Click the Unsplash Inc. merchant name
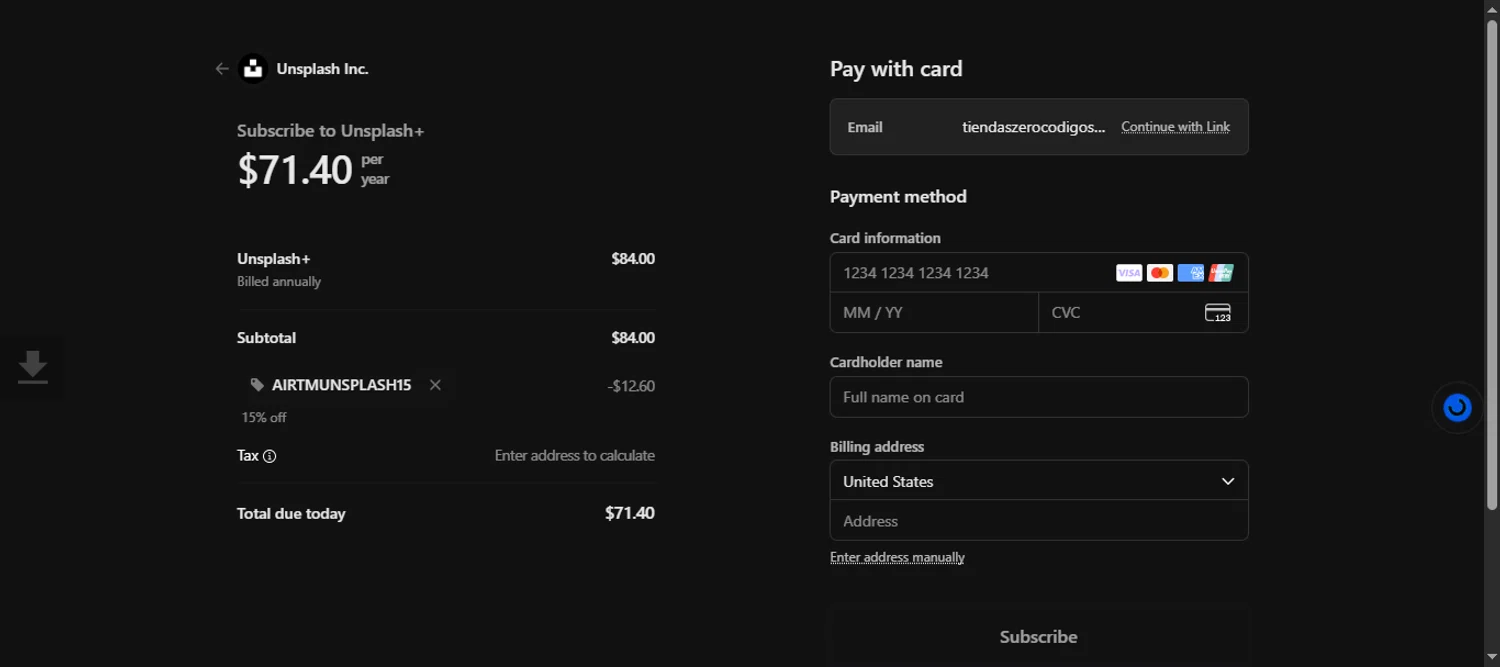Image resolution: width=1500 pixels, height=667 pixels. click(322, 69)
